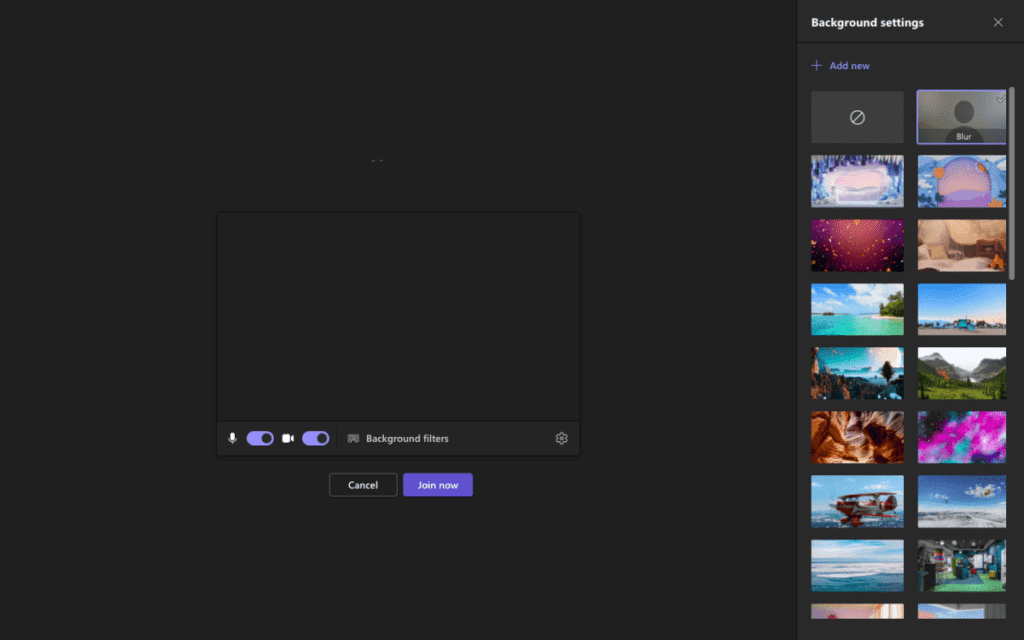Choose the tropical beach background thumbnail
Image resolution: width=1024 pixels, height=640 pixels.
(x=857, y=309)
